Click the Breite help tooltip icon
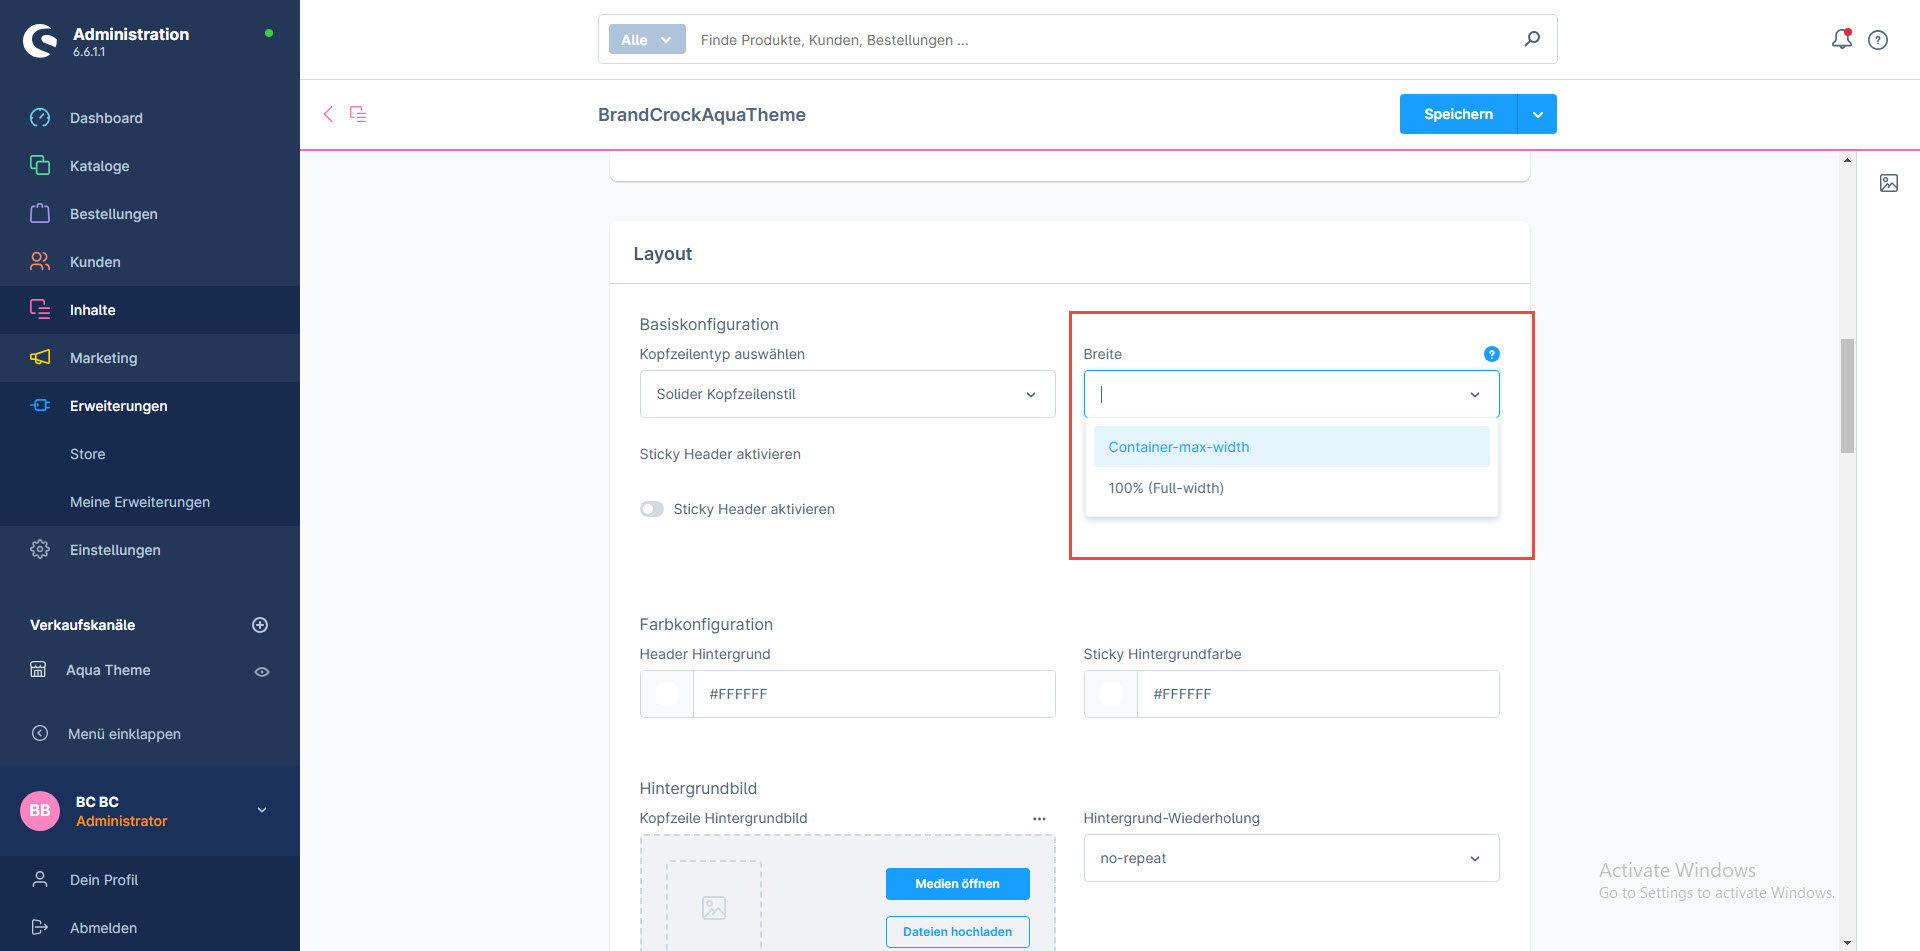The width and height of the screenshot is (1920, 951). [x=1491, y=354]
